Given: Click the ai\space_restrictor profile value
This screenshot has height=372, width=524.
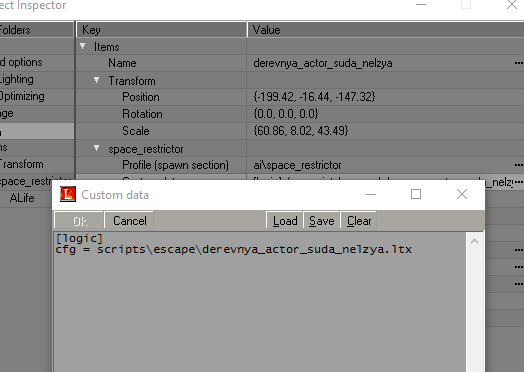Looking at the screenshot, I should tap(297, 165).
